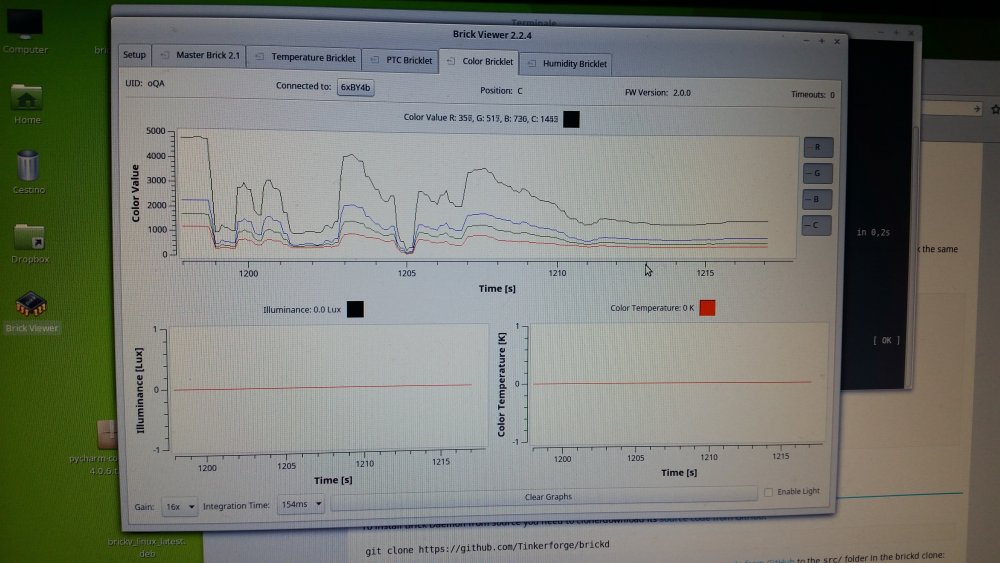Click the red Color Temperature swatch
Screen dimensions: 1000x563
click(x=708, y=308)
